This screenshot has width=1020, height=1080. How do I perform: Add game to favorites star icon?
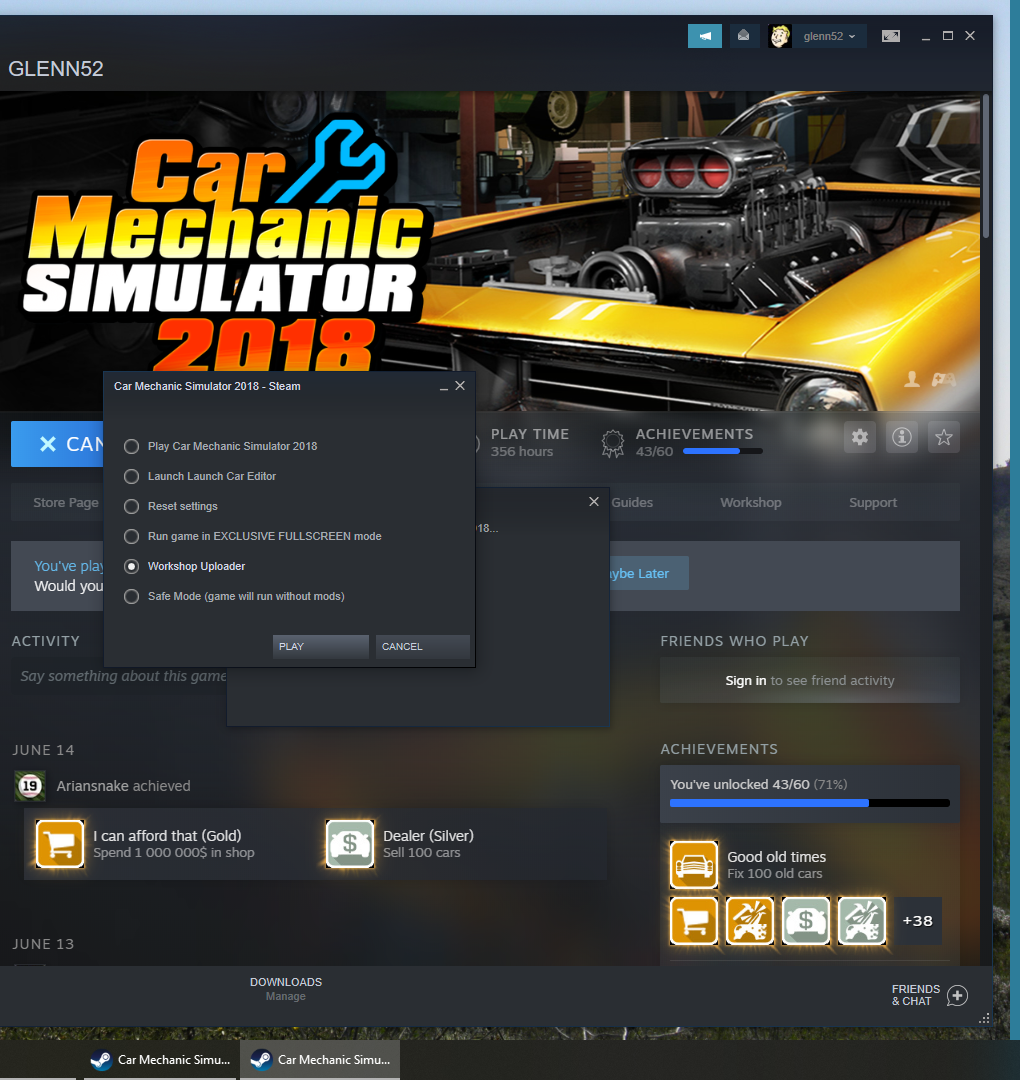click(x=944, y=437)
